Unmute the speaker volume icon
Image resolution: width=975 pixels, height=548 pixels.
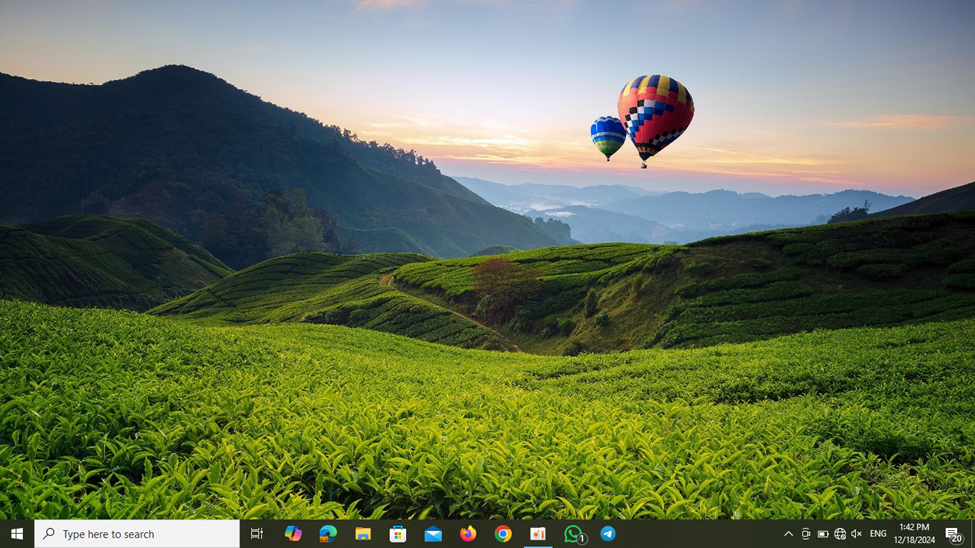pos(856,534)
